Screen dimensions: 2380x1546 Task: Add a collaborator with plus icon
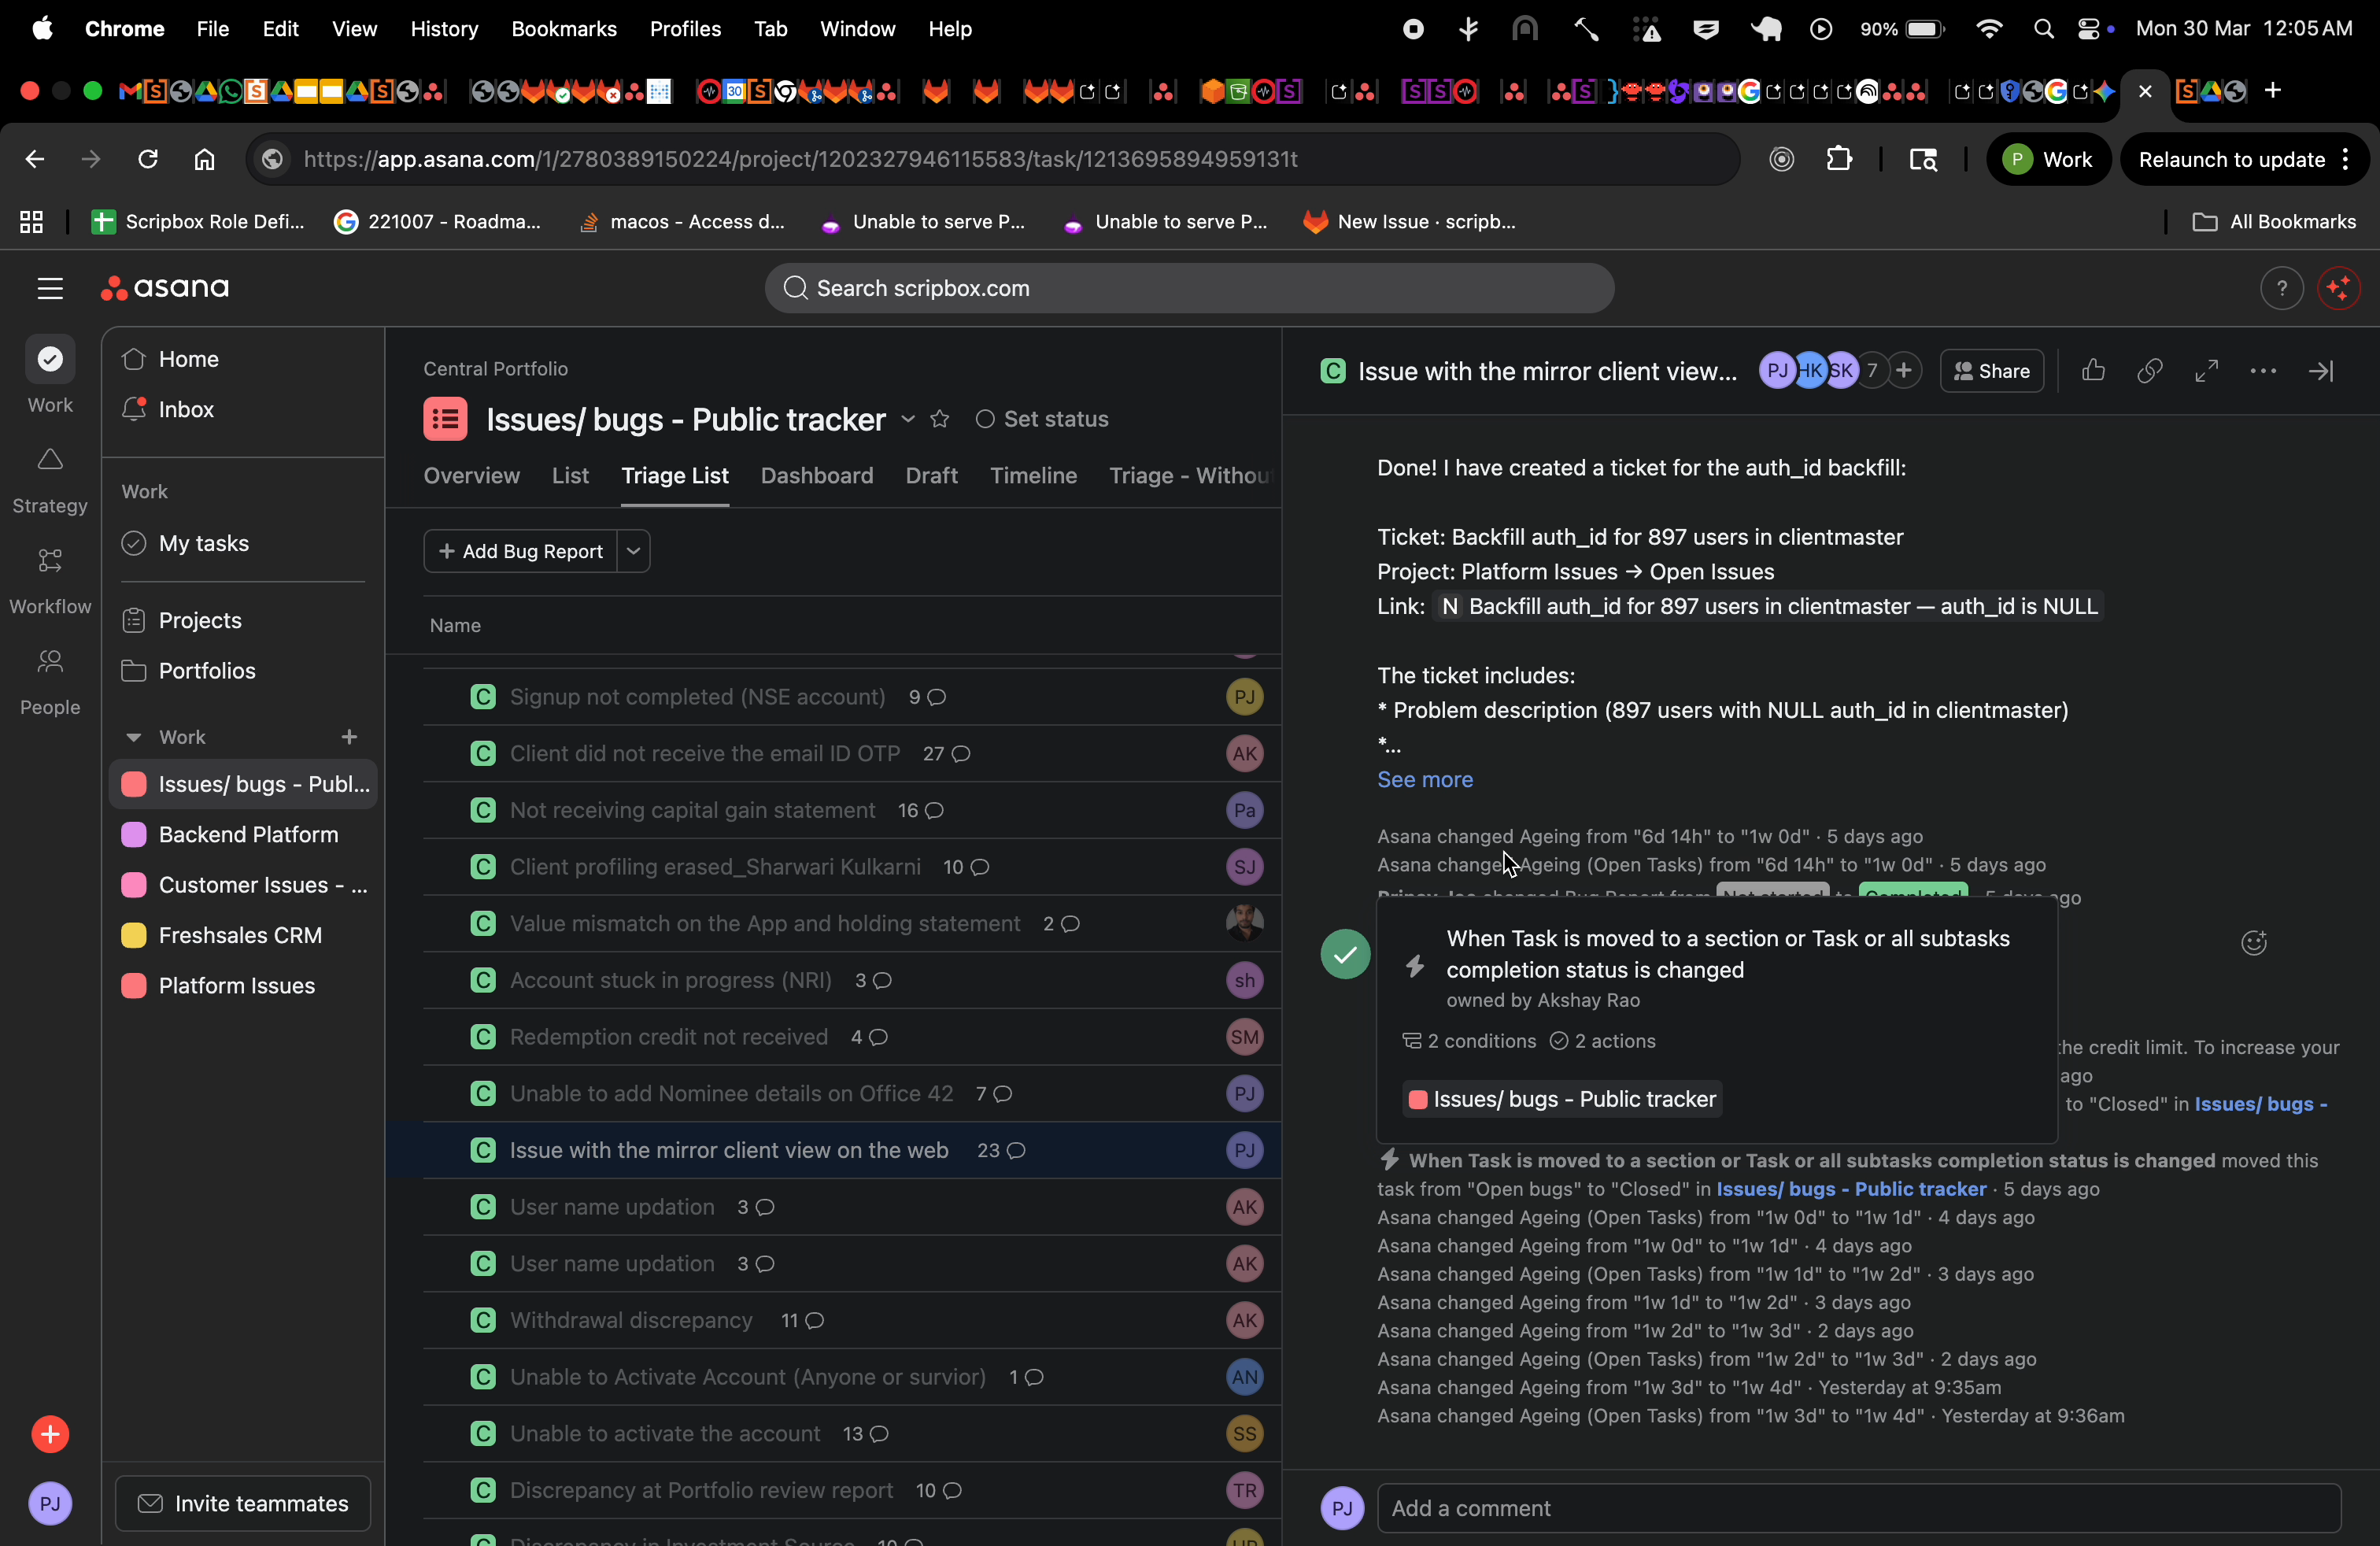coord(1904,371)
